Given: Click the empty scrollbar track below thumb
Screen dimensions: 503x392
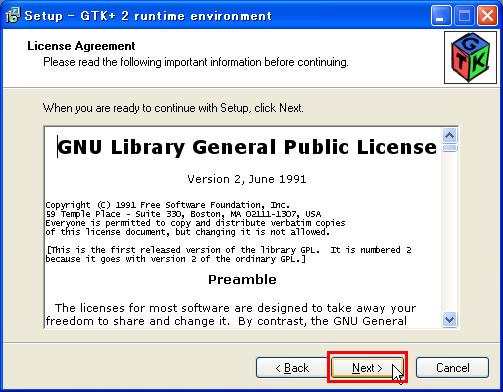Looking at the screenshot, I should click(x=450, y=232).
